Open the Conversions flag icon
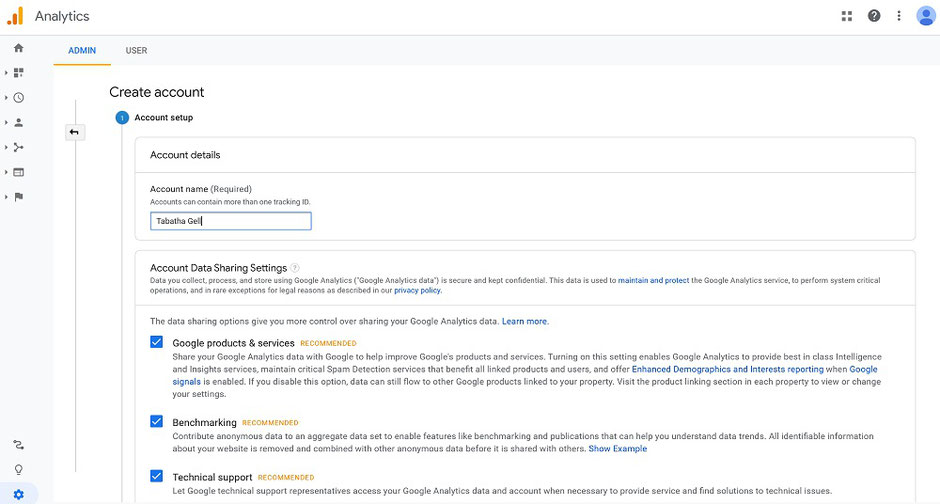This screenshot has height=504, width=940. click(19, 197)
